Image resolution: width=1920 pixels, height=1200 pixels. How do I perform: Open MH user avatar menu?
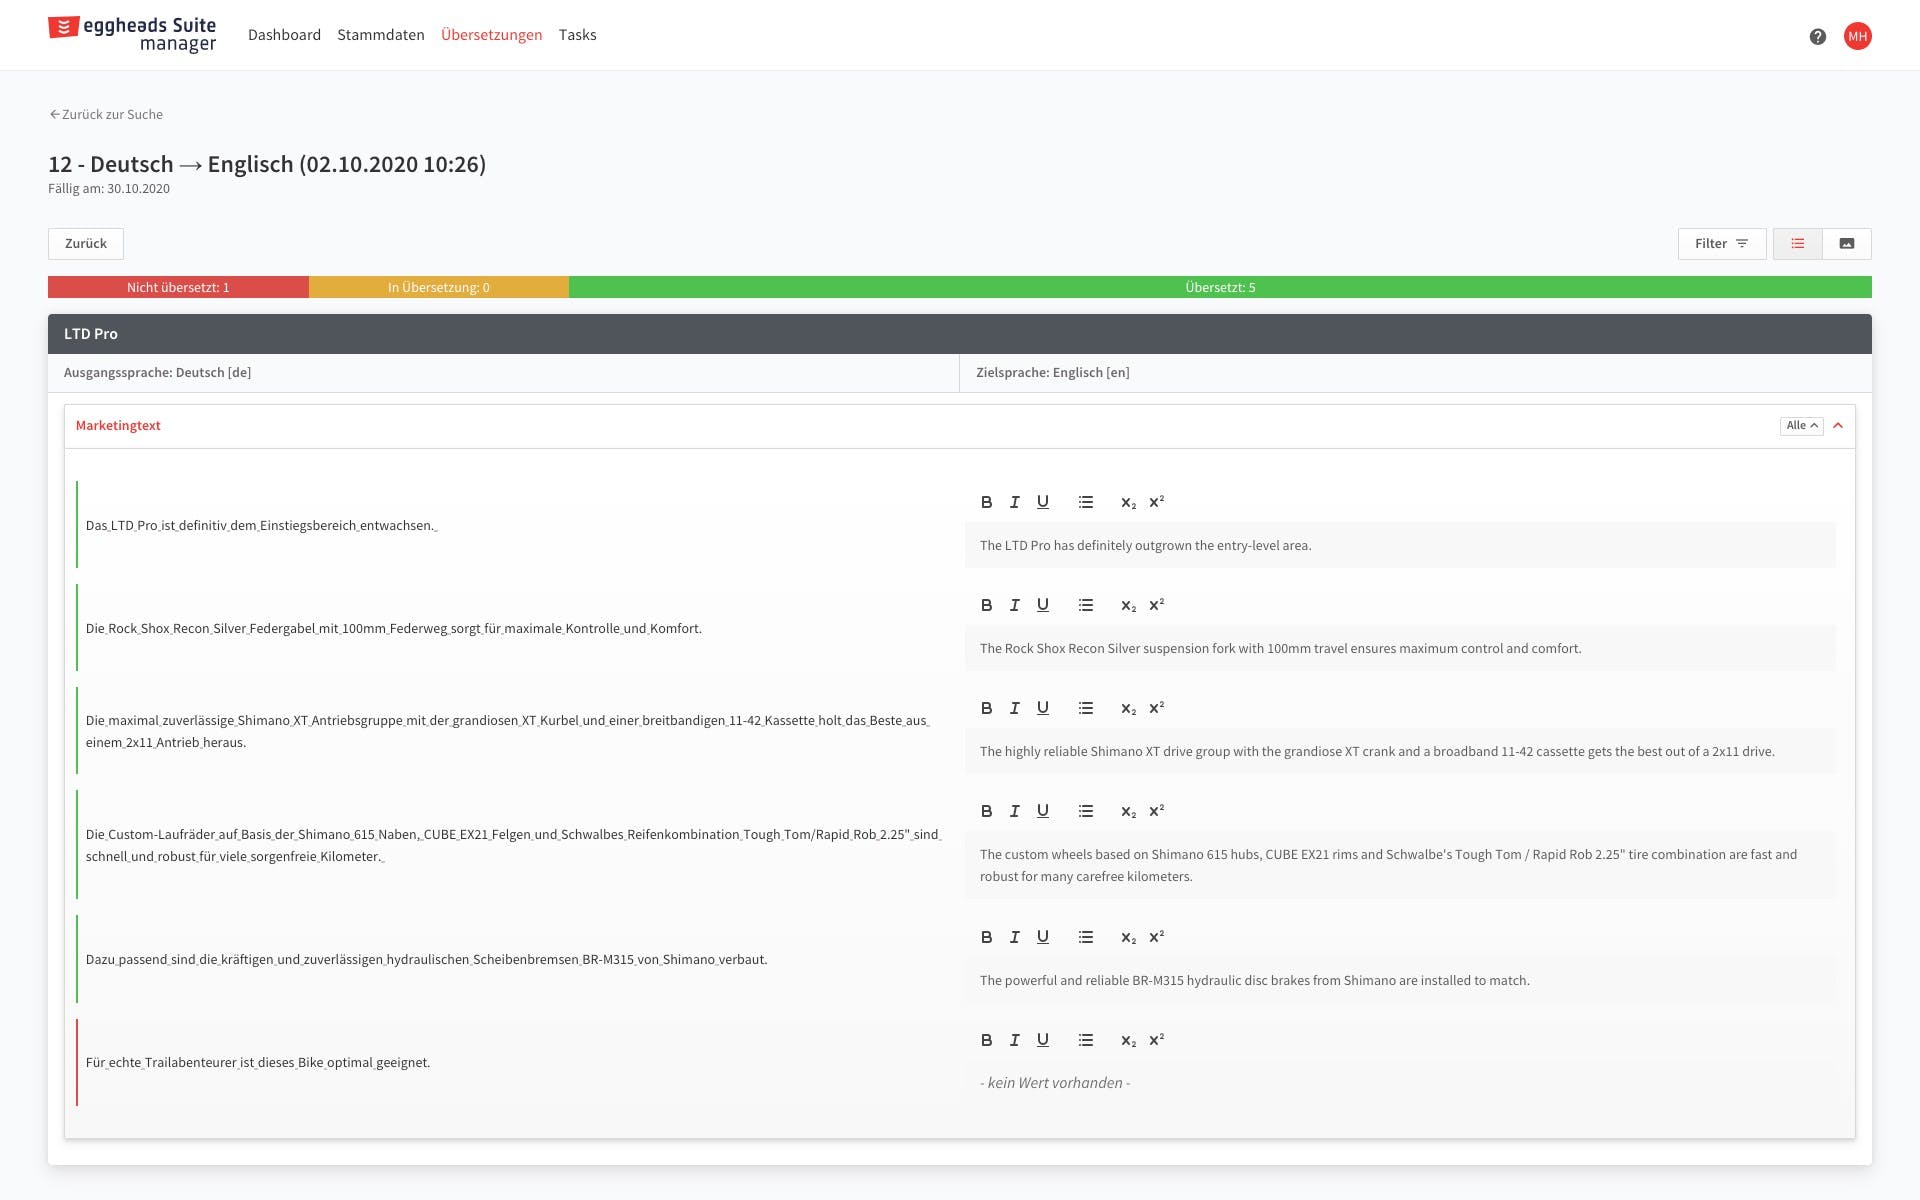(x=1857, y=36)
